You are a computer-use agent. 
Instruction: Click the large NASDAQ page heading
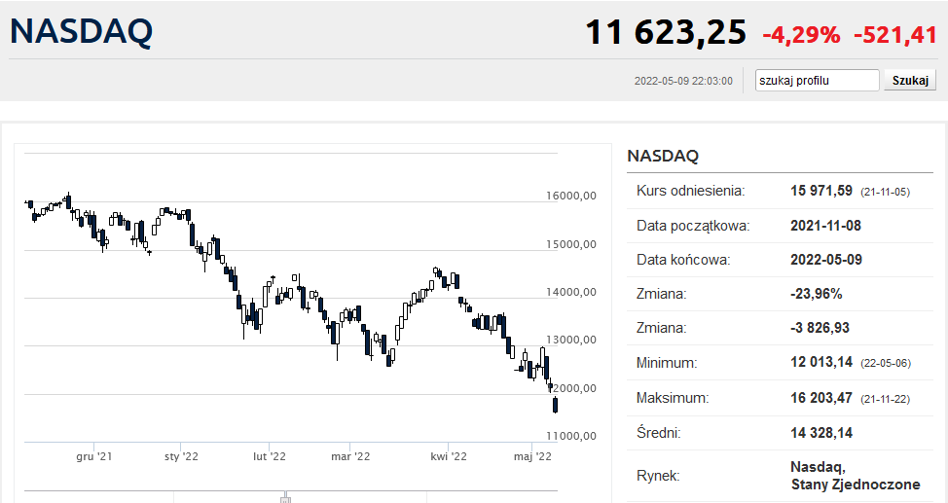(x=81, y=32)
